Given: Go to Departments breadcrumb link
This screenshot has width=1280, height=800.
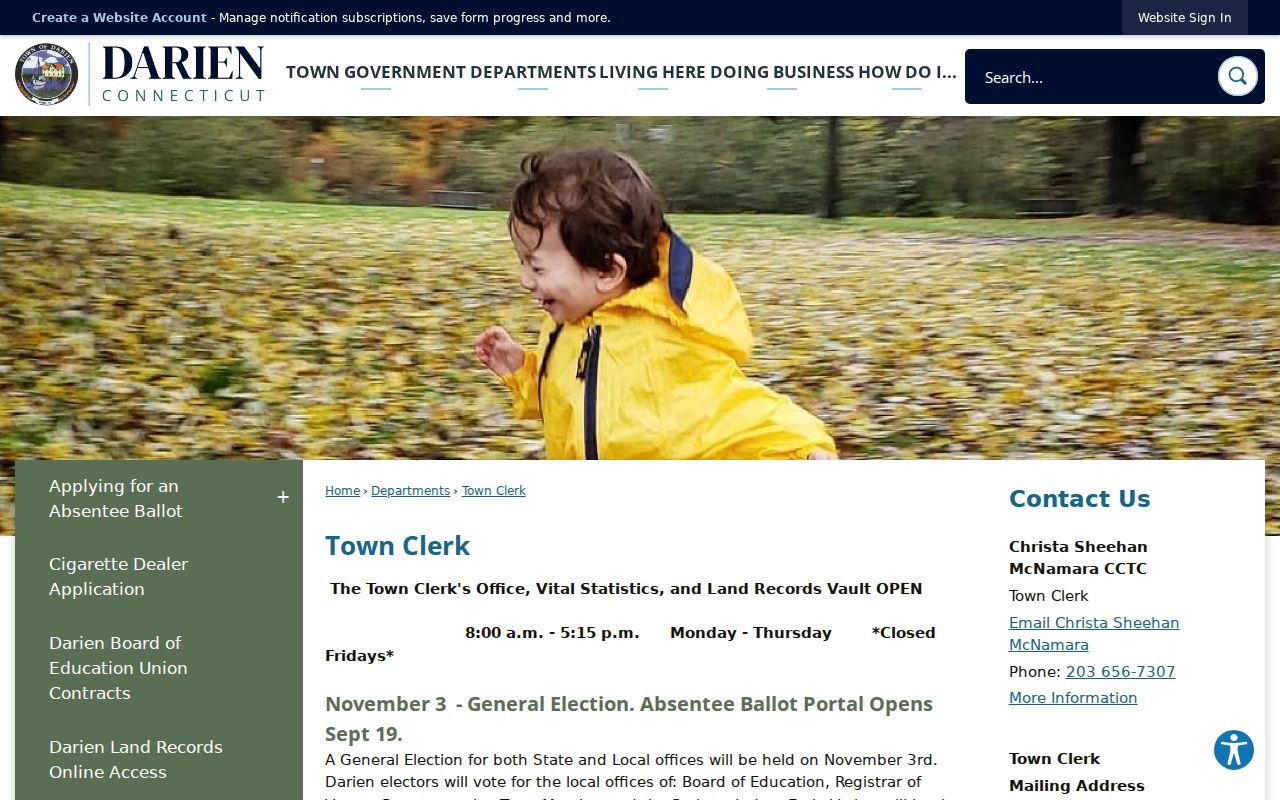Looking at the screenshot, I should click(410, 491).
